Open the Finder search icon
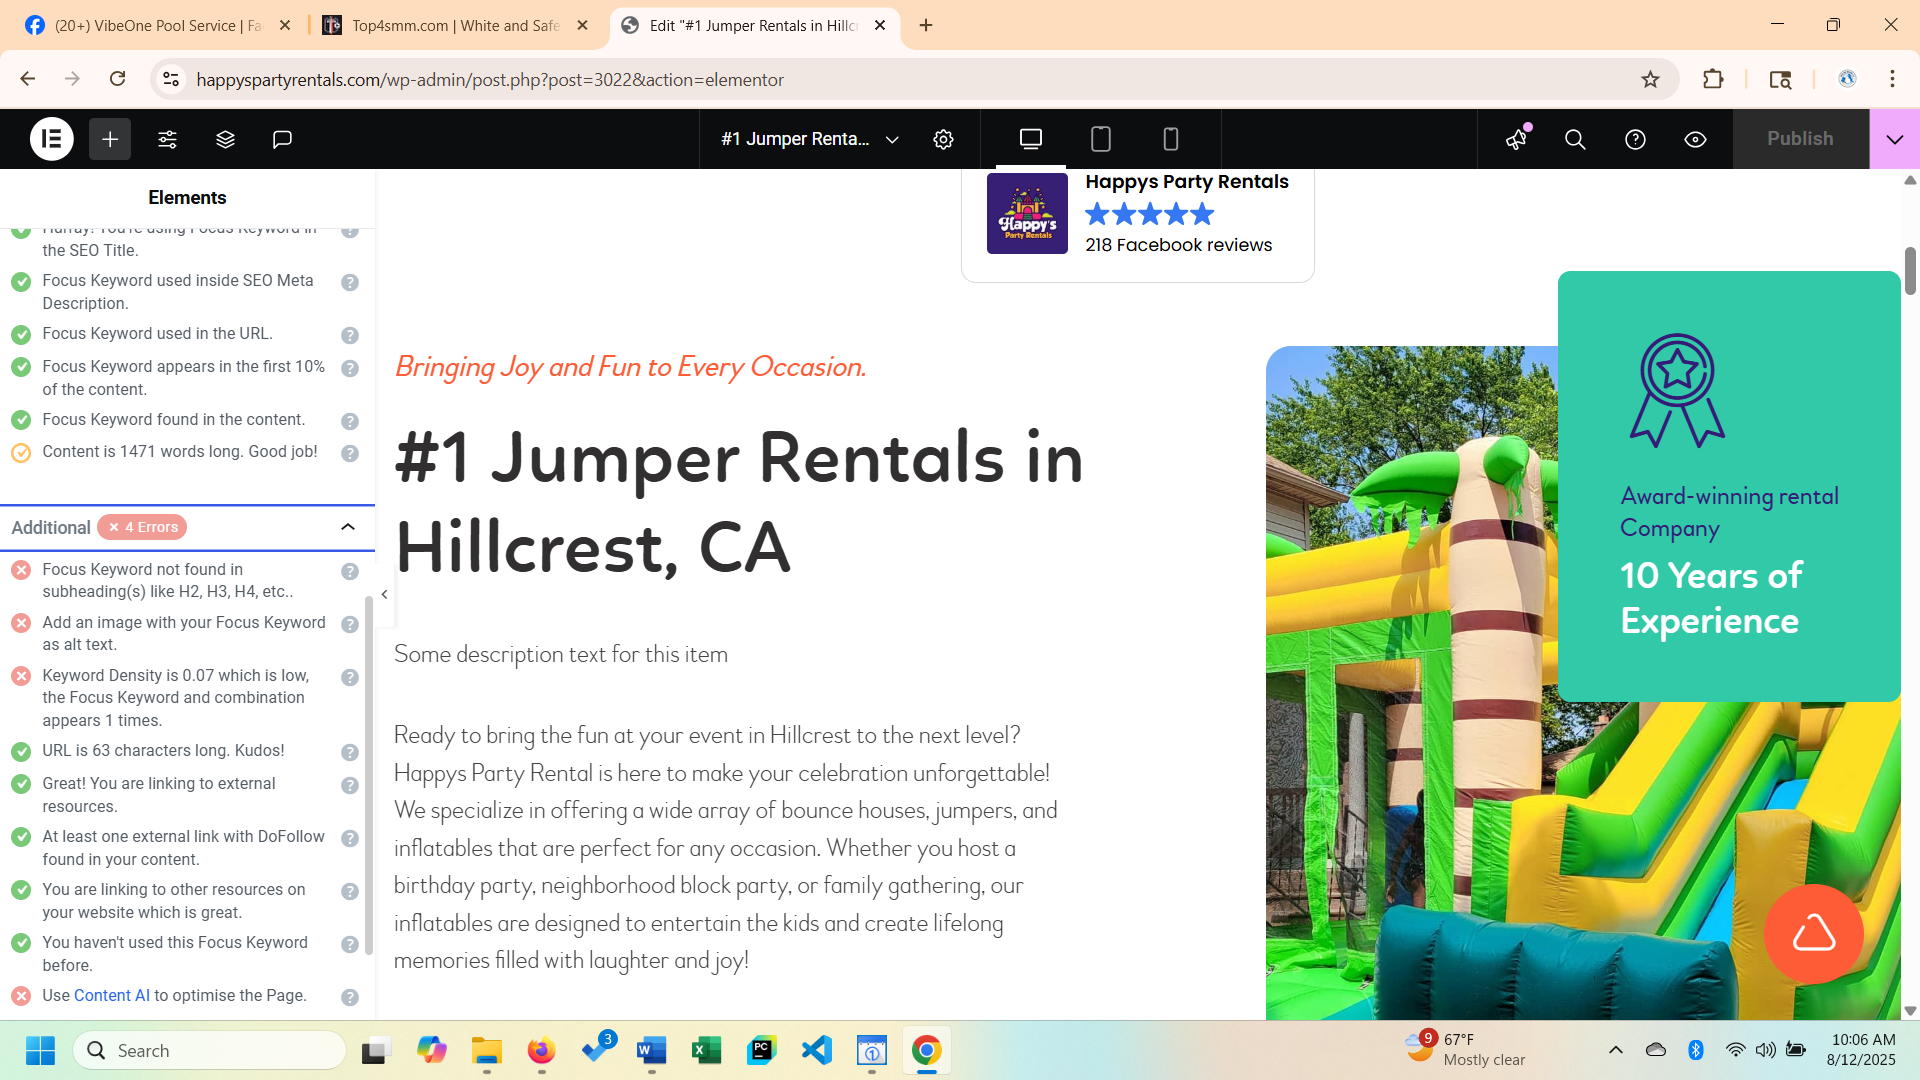 click(1575, 139)
